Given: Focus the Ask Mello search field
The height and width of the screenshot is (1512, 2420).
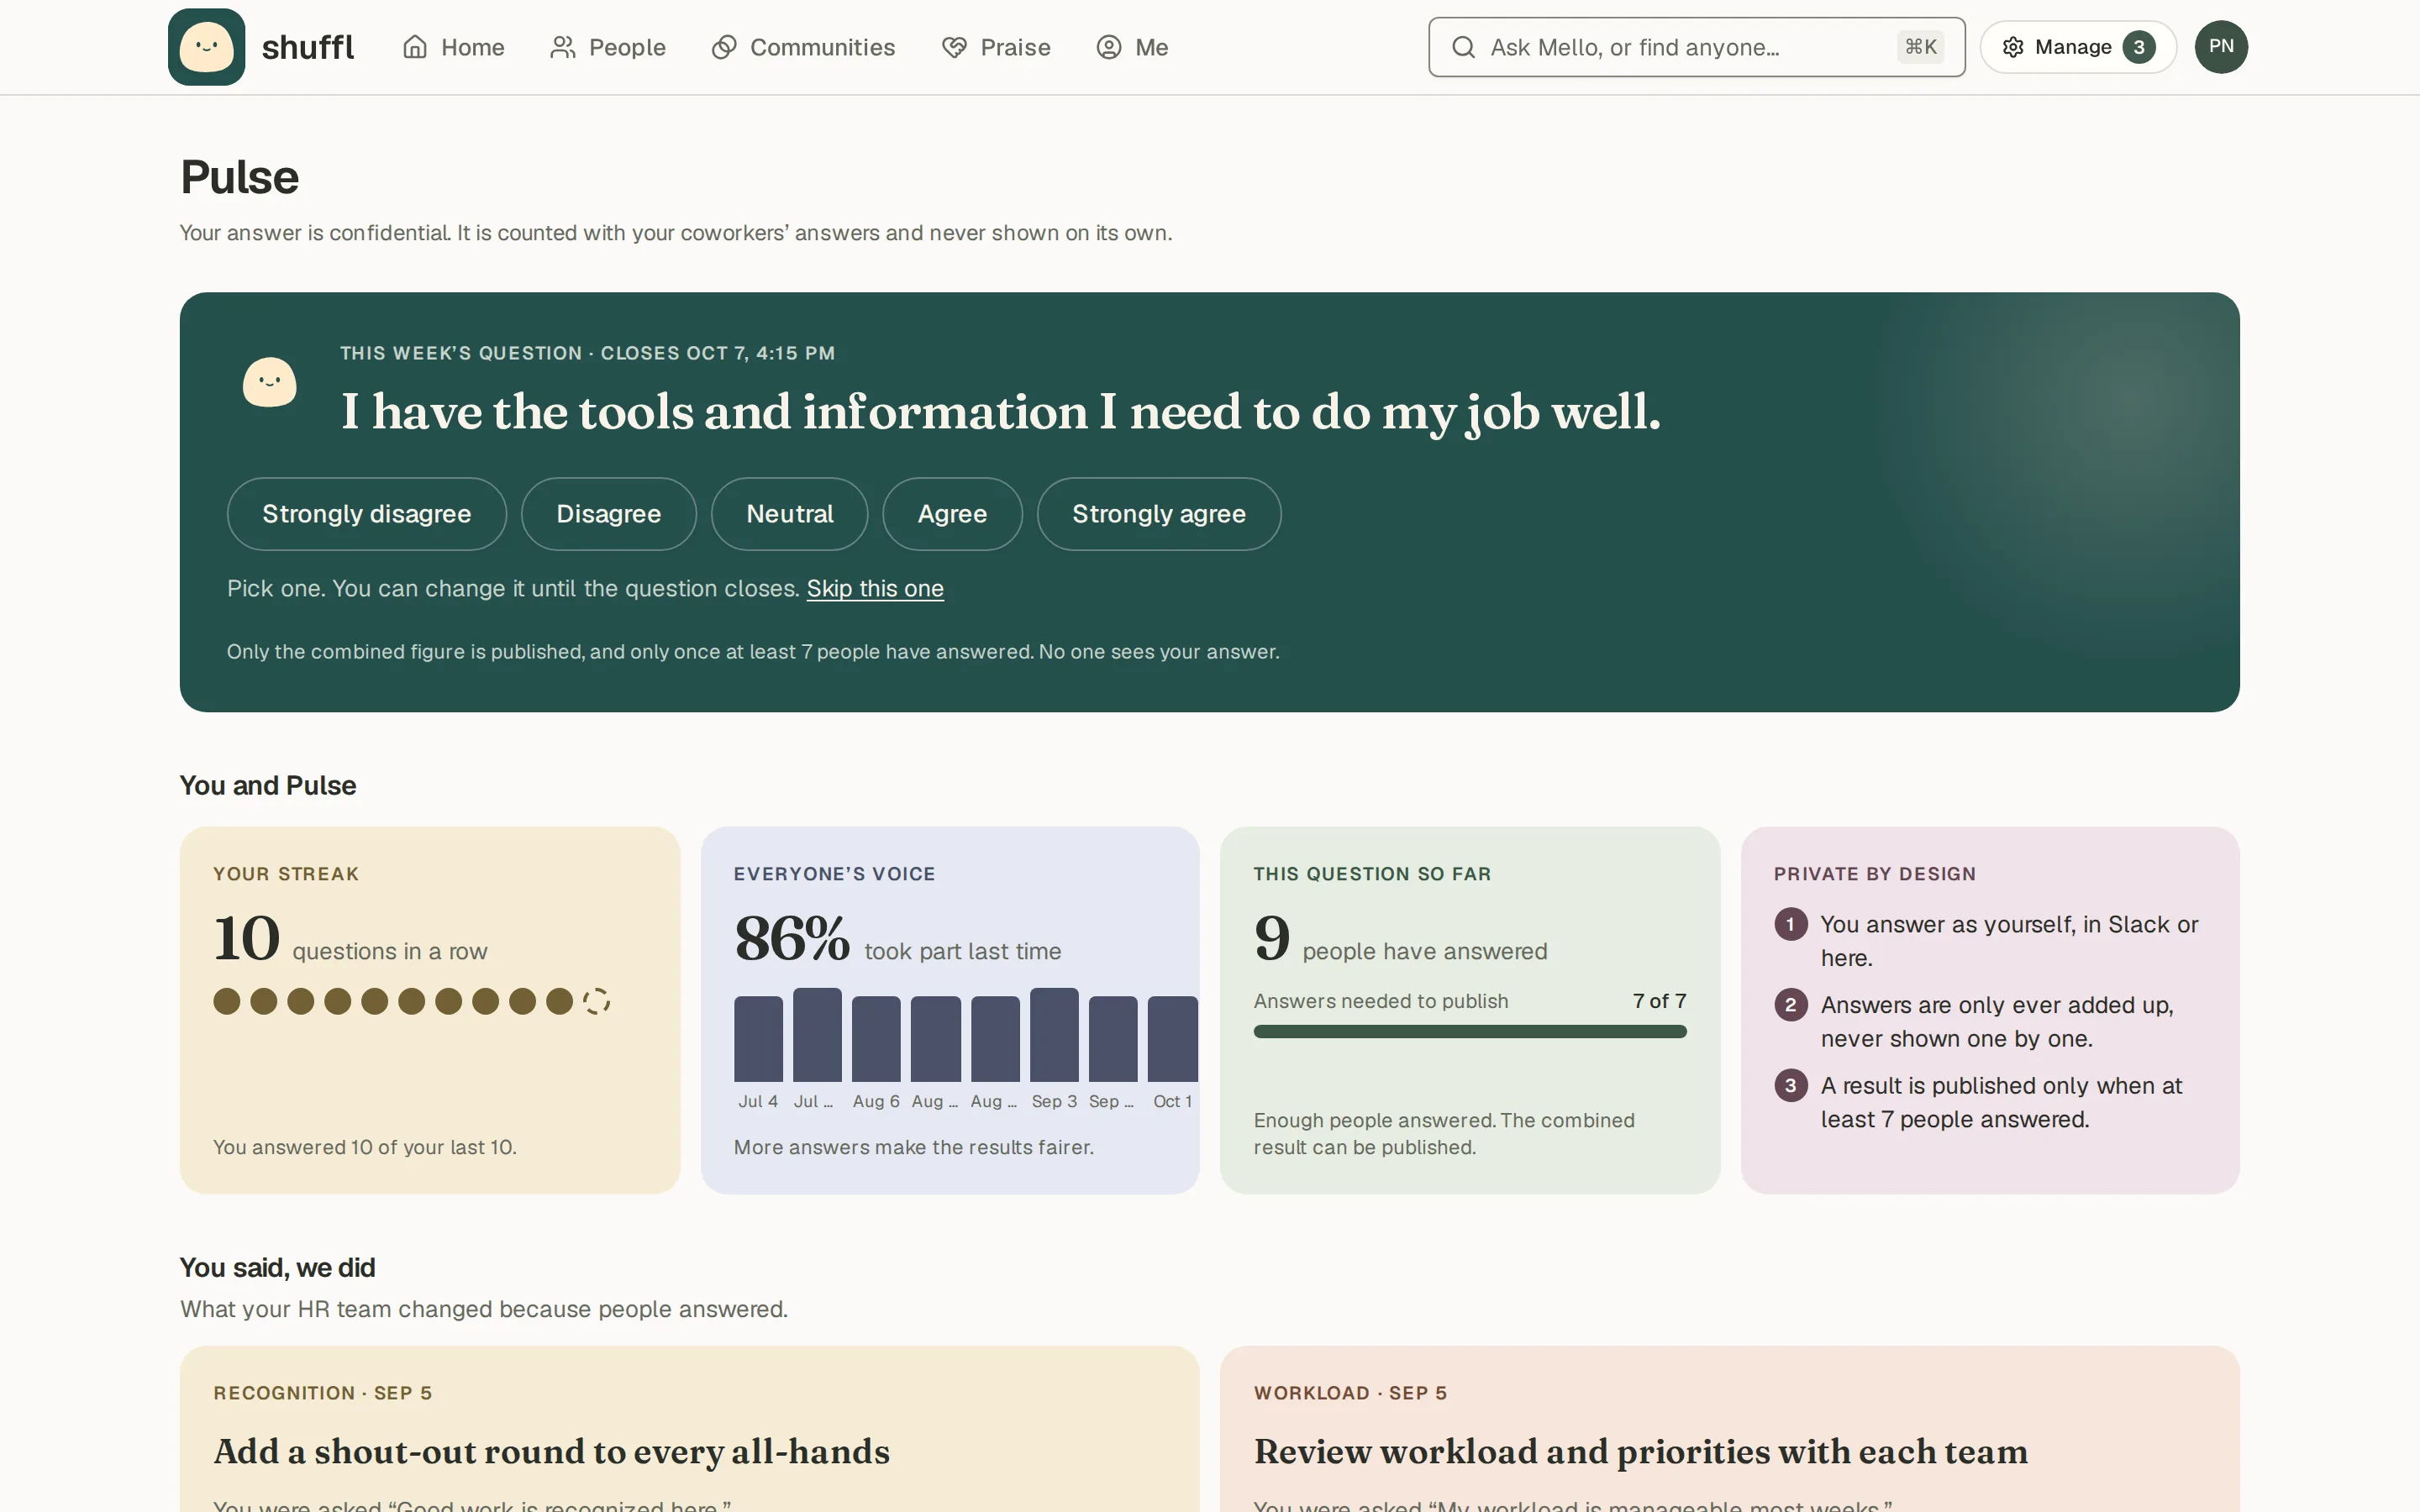Looking at the screenshot, I should point(1696,47).
